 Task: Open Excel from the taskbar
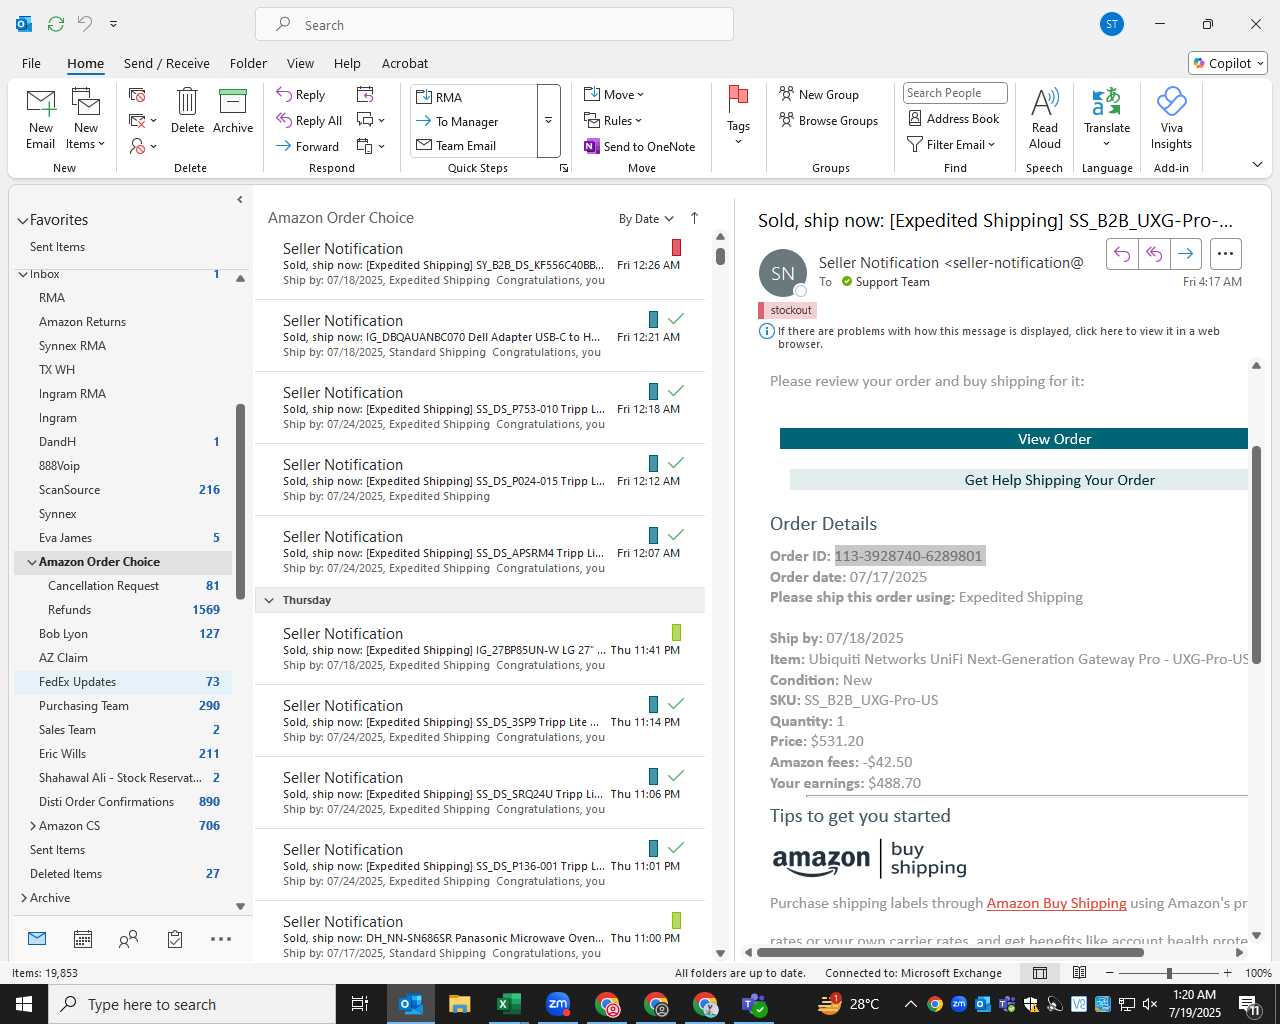[x=508, y=1004]
